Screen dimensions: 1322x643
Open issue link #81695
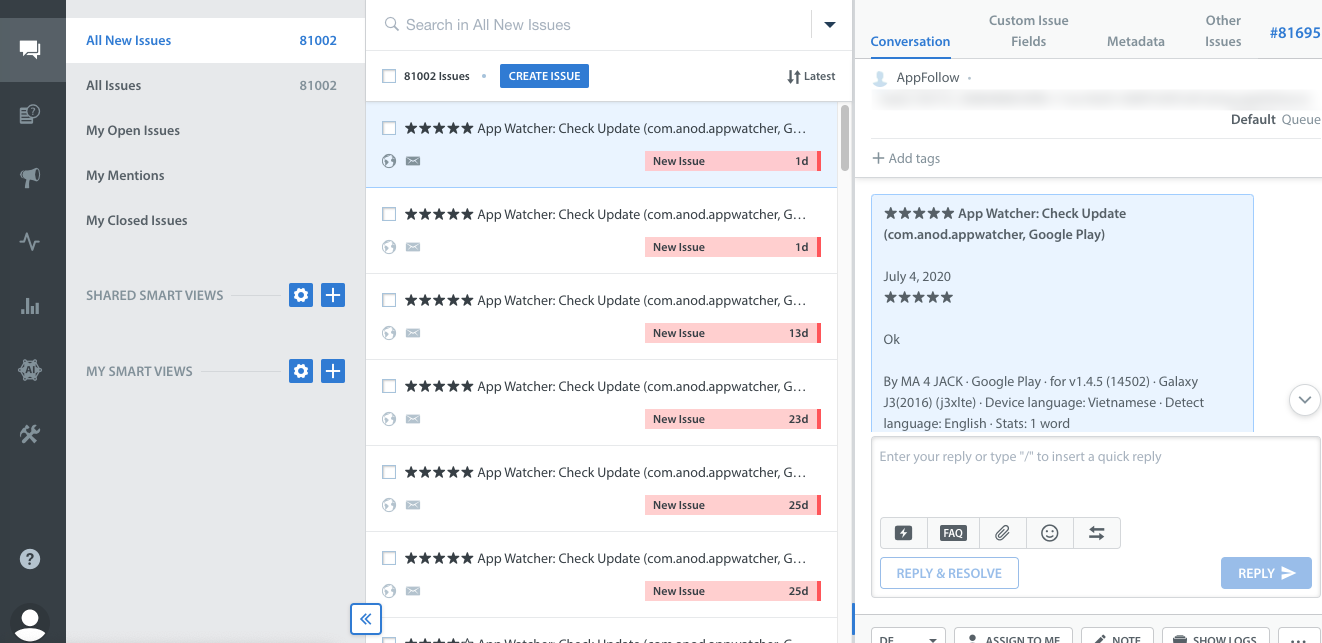point(1295,33)
